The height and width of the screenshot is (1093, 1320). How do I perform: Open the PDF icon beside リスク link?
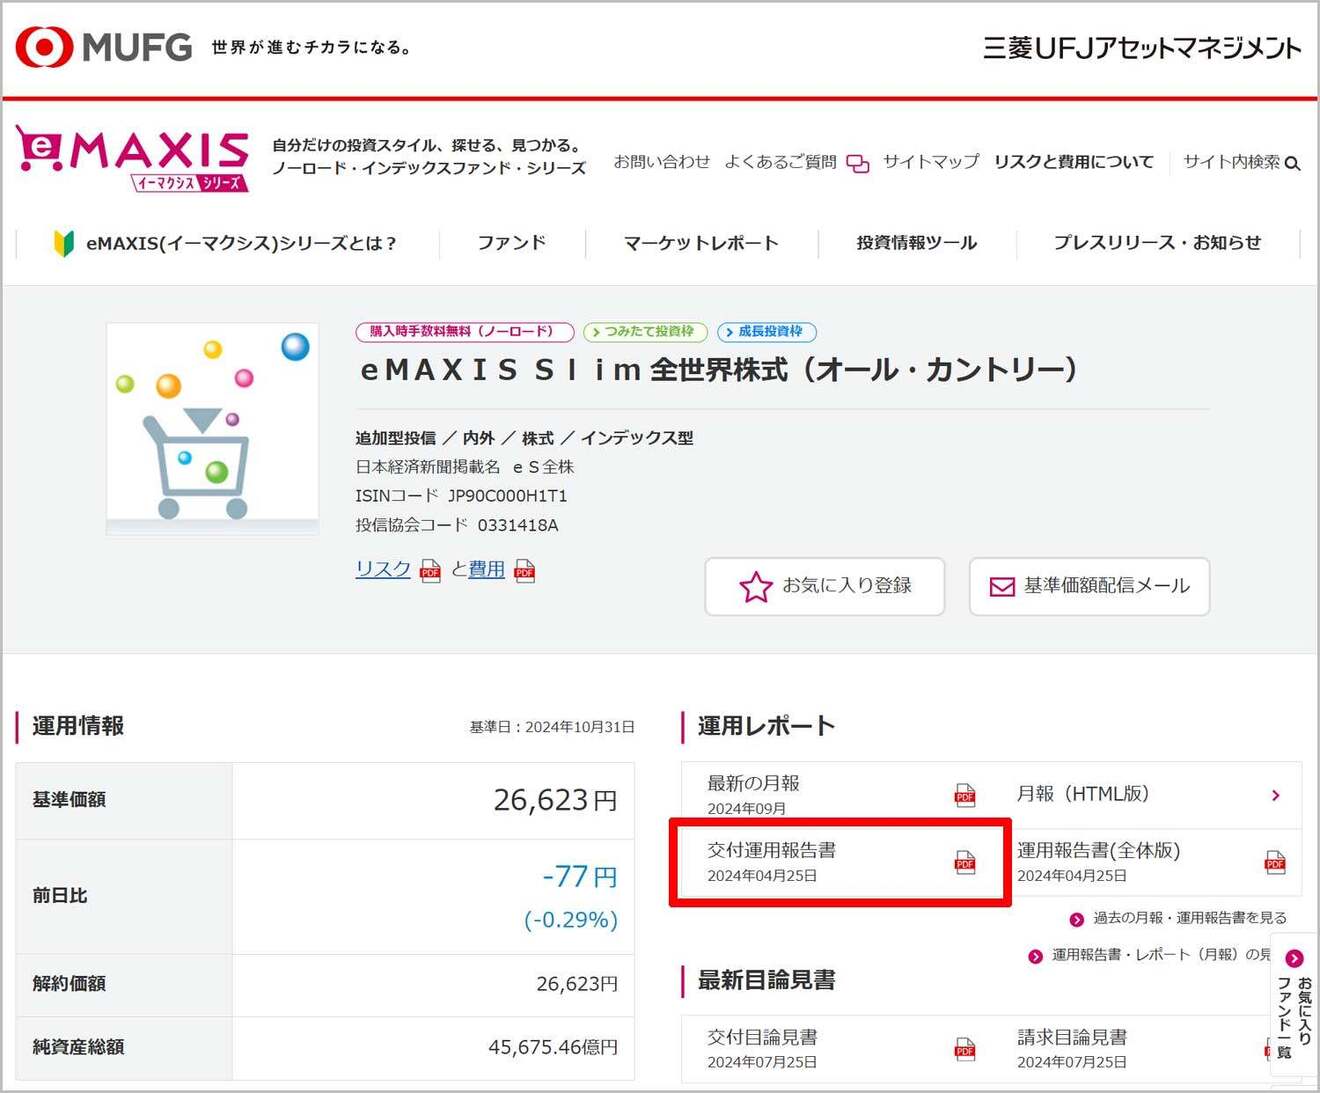(430, 570)
